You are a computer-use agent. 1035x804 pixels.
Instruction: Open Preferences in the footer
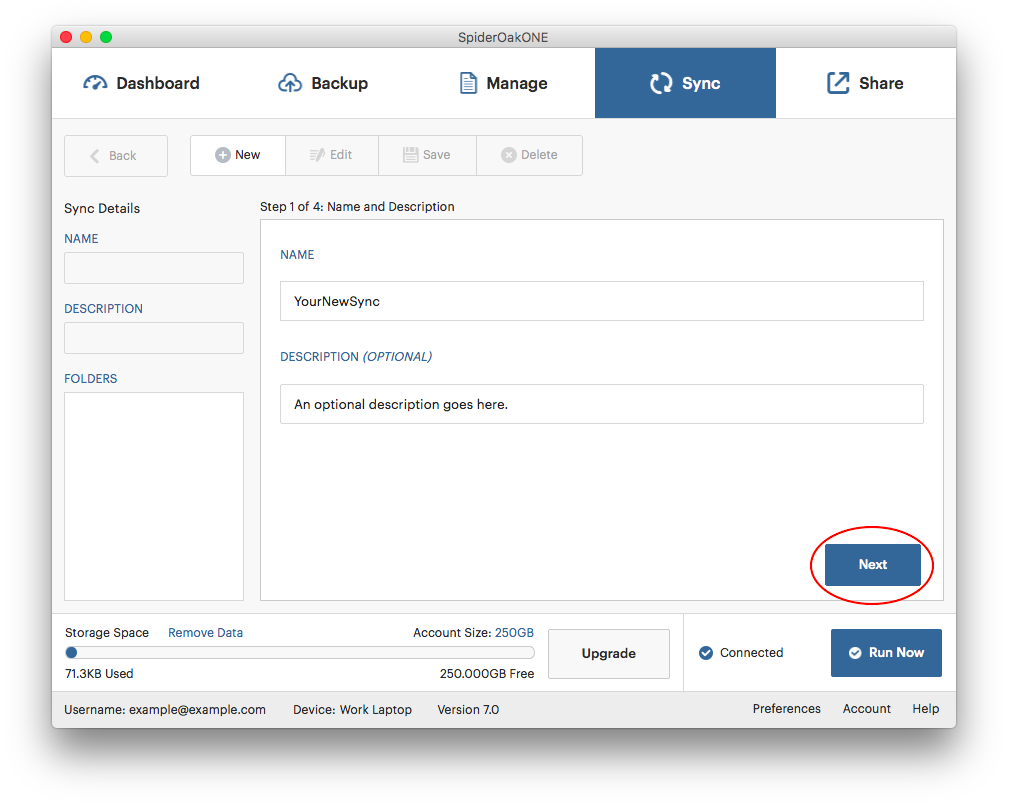tap(786, 709)
